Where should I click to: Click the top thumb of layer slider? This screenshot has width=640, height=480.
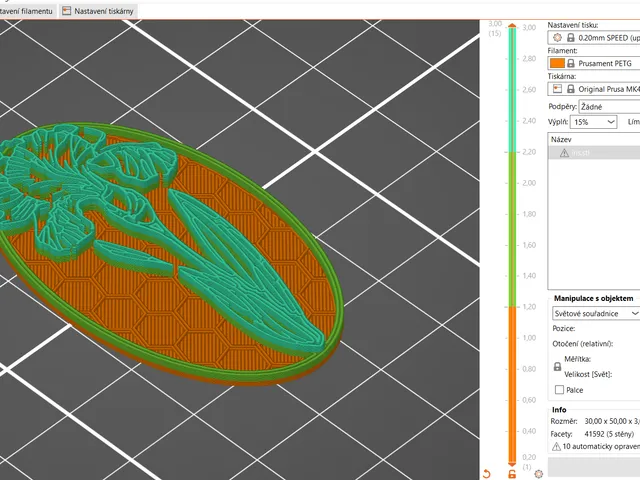512,26
